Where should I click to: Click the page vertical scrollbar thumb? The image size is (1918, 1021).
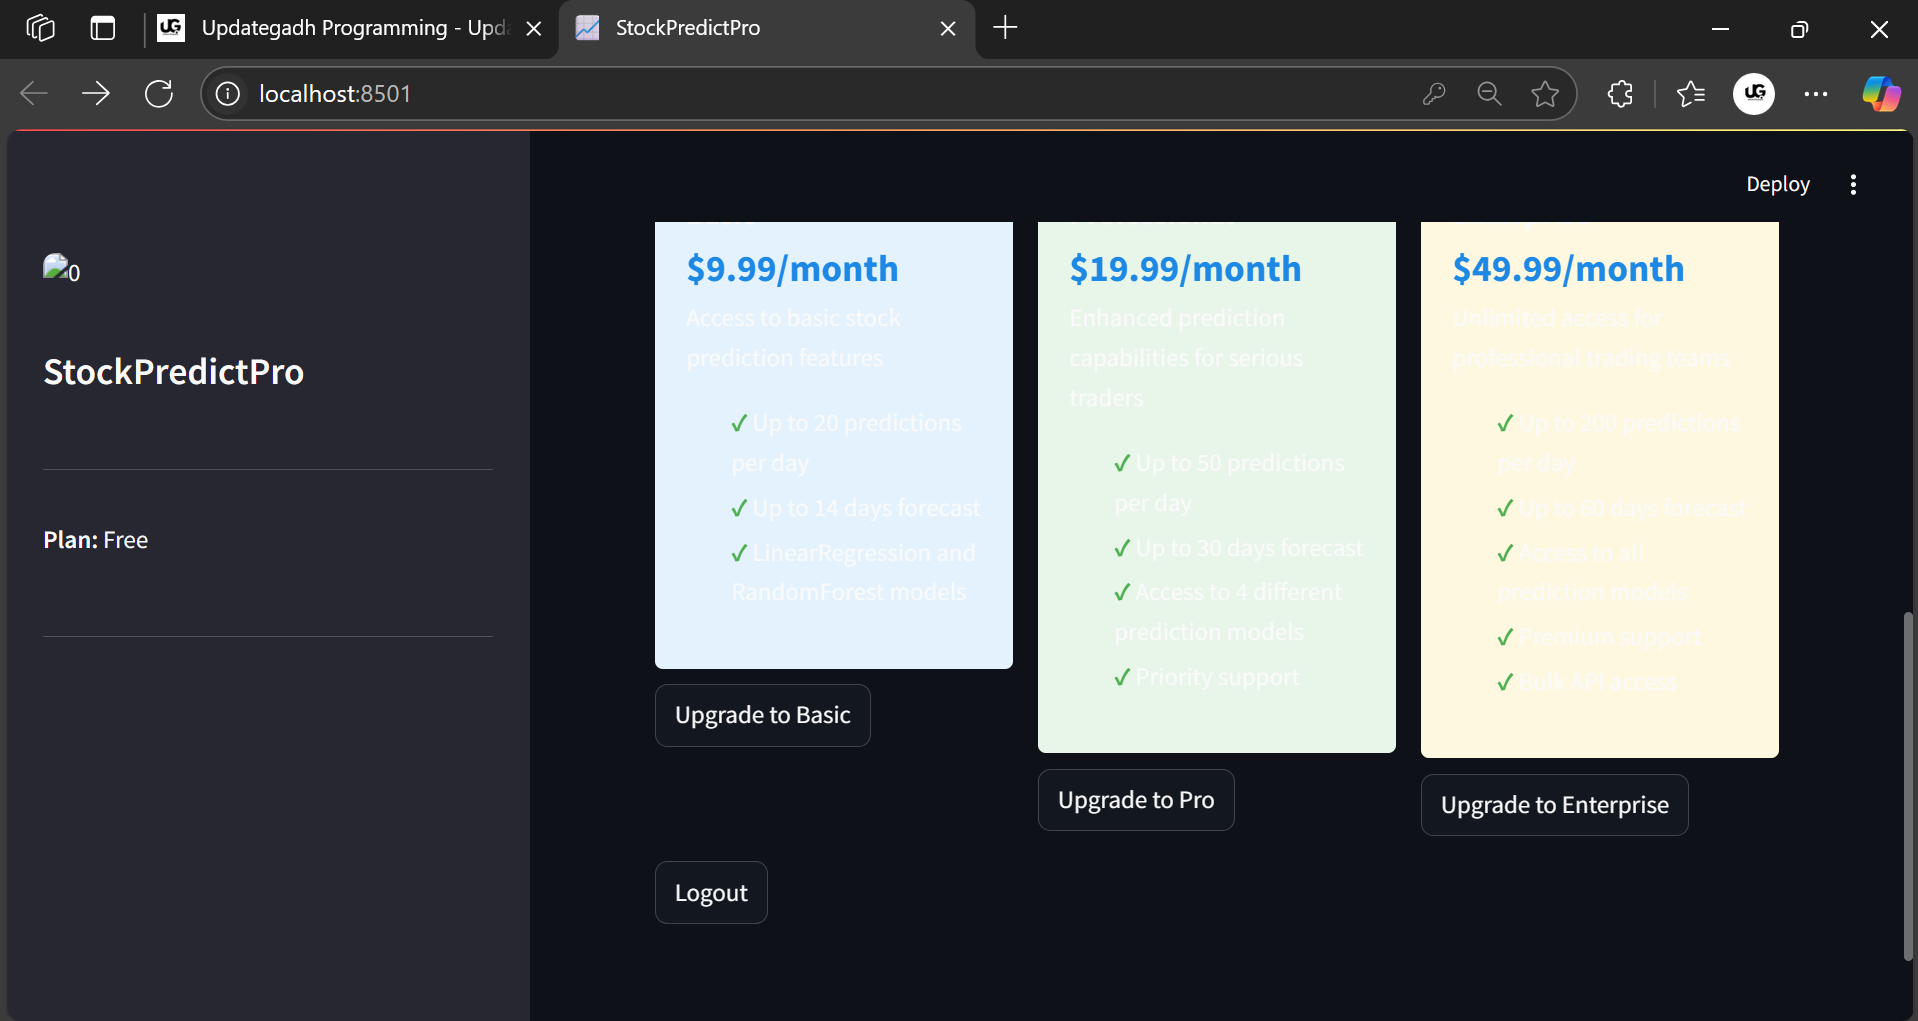[x=1908, y=786]
